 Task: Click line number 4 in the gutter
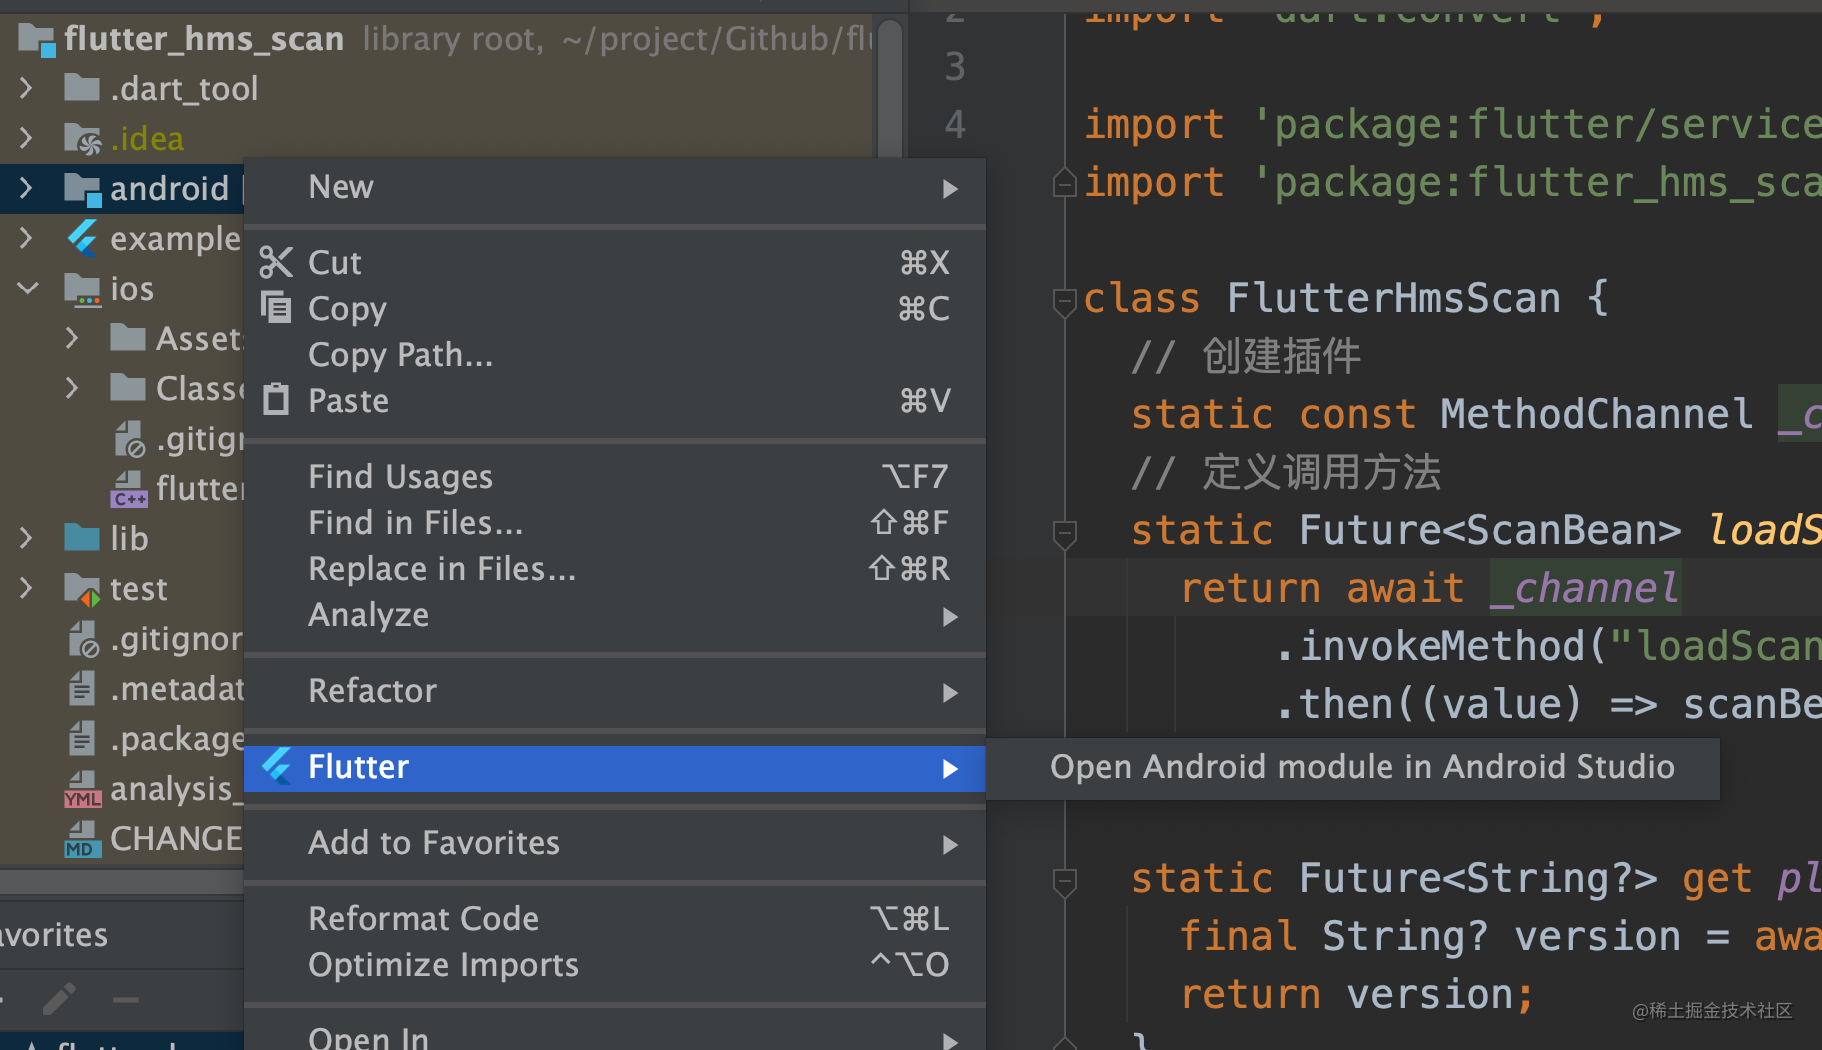(955, 125)
